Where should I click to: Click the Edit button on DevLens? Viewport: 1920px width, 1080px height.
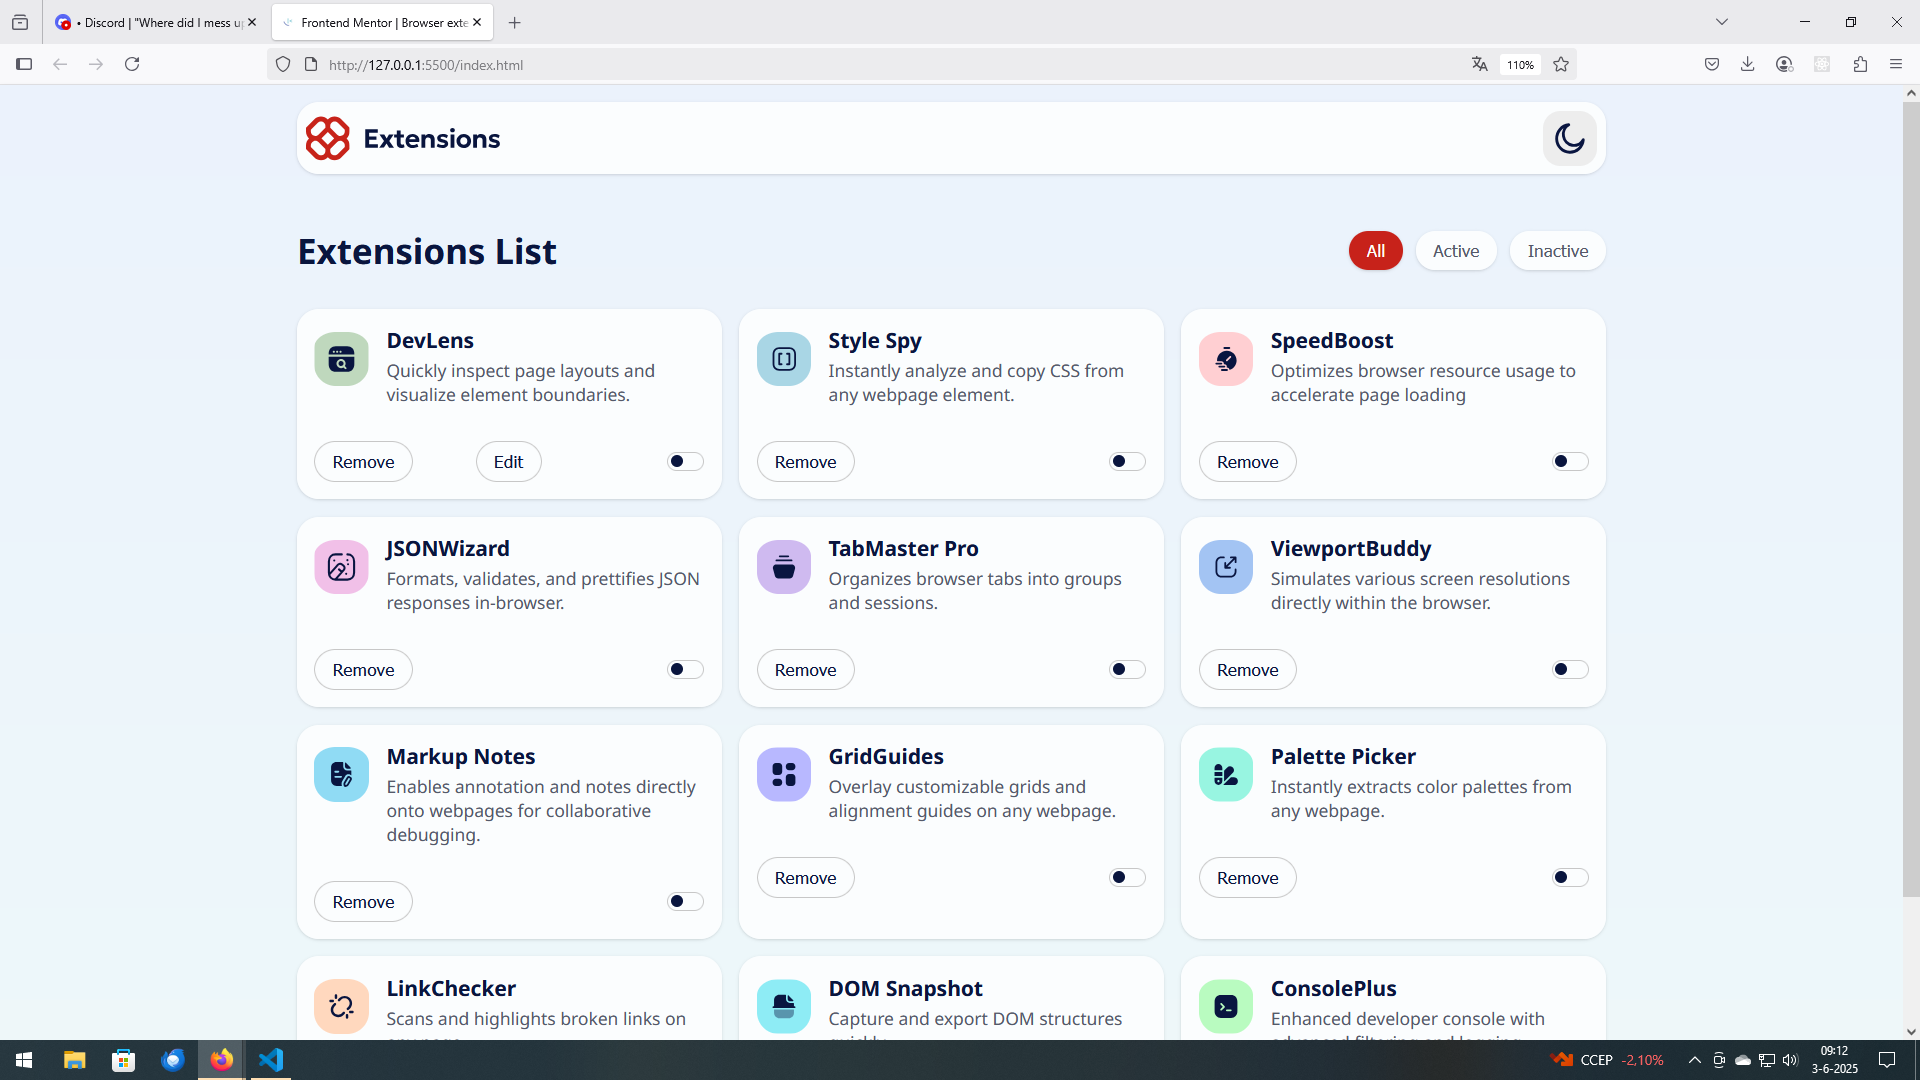click(x=508, y=462)
